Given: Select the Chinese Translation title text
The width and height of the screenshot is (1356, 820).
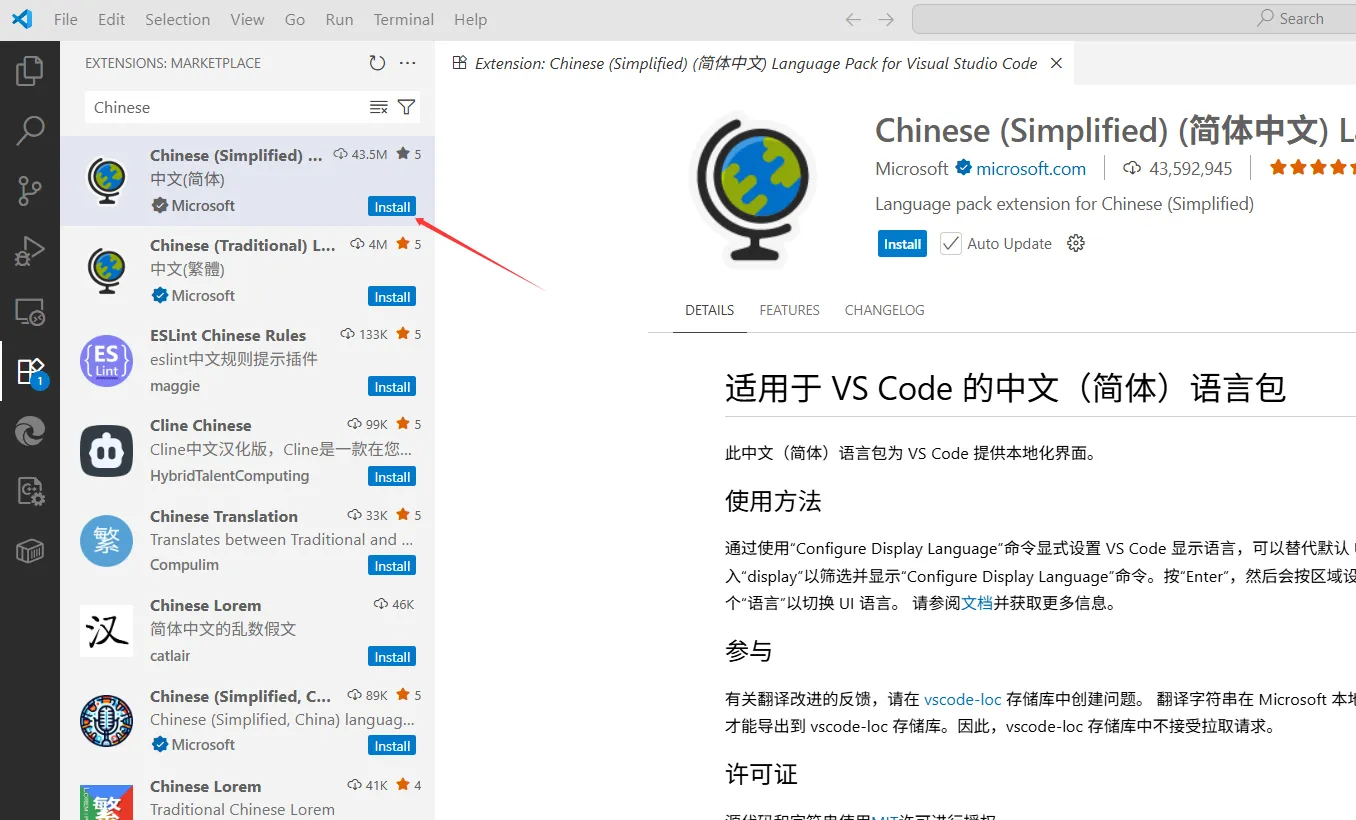Looking at the screenshot, I should pyautogui.click(x=224, y=516).
